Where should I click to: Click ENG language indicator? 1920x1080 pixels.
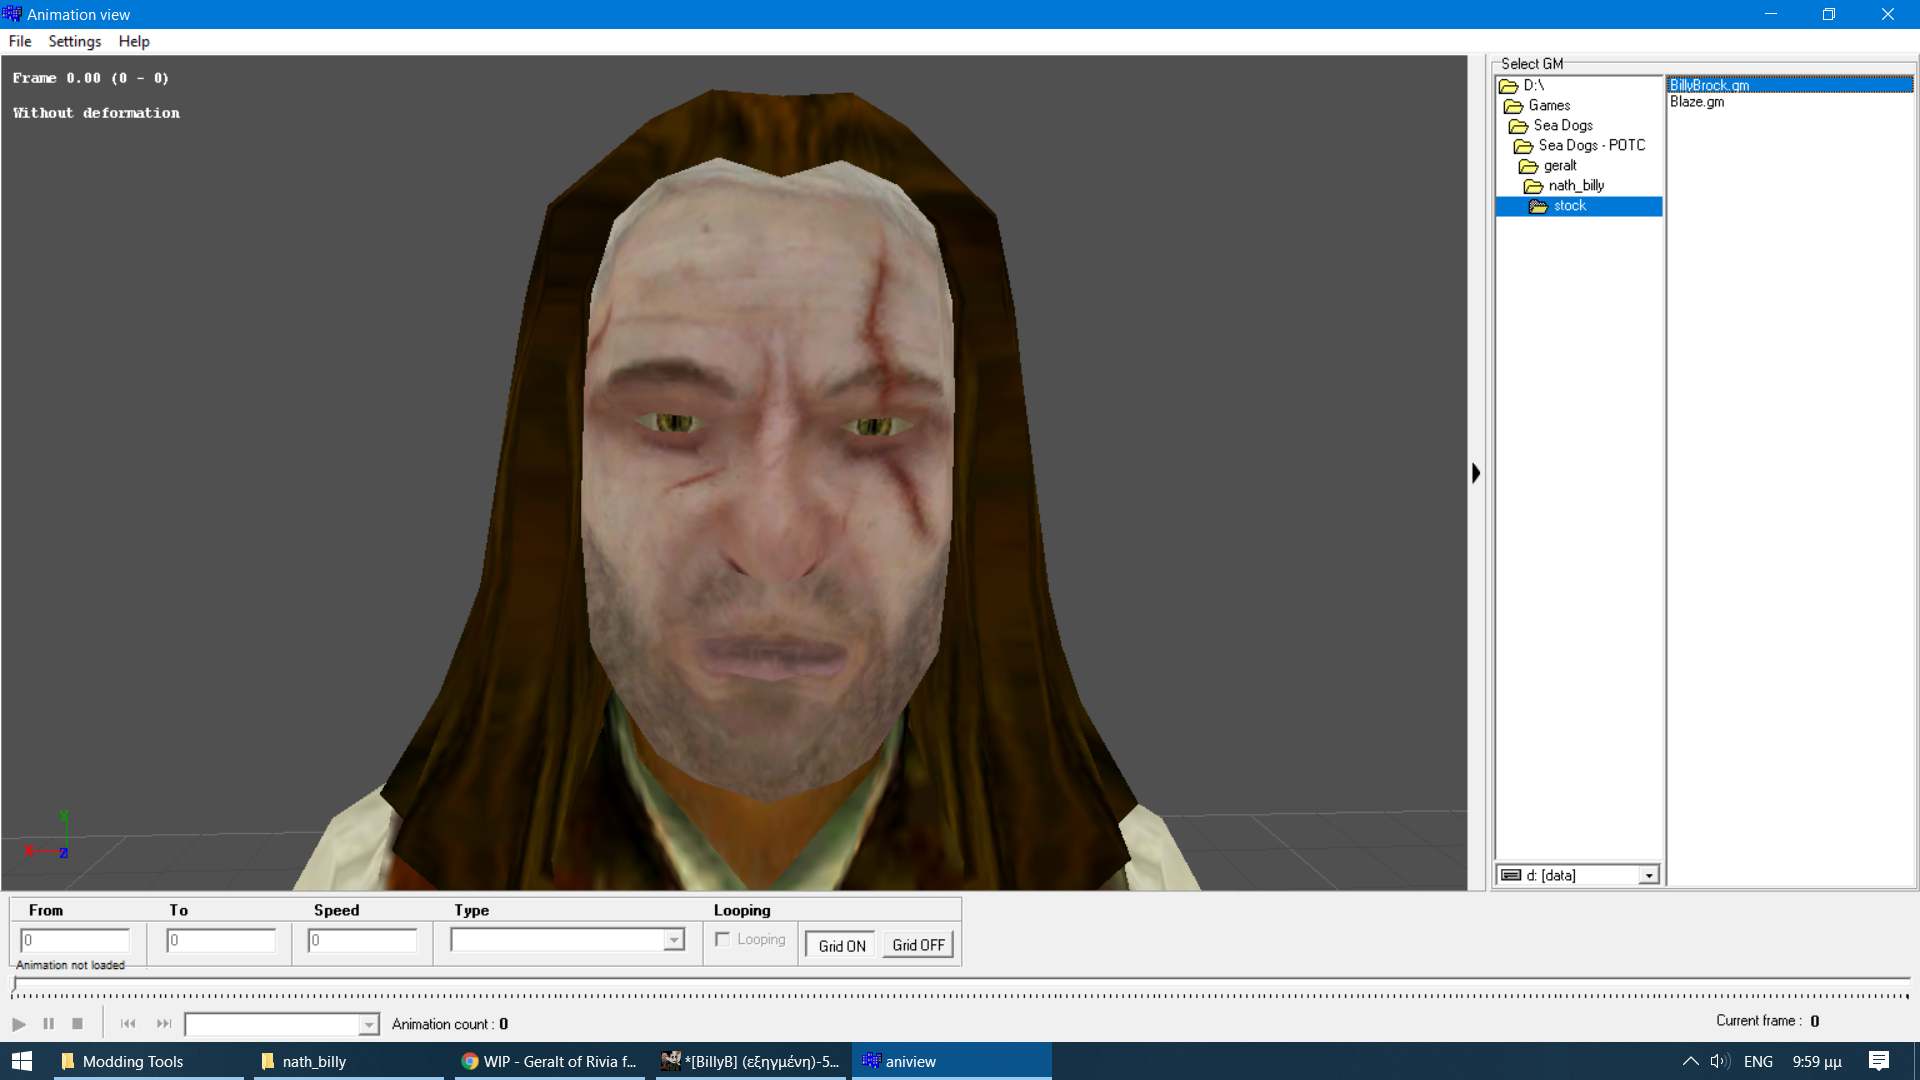point(1758,1061)
